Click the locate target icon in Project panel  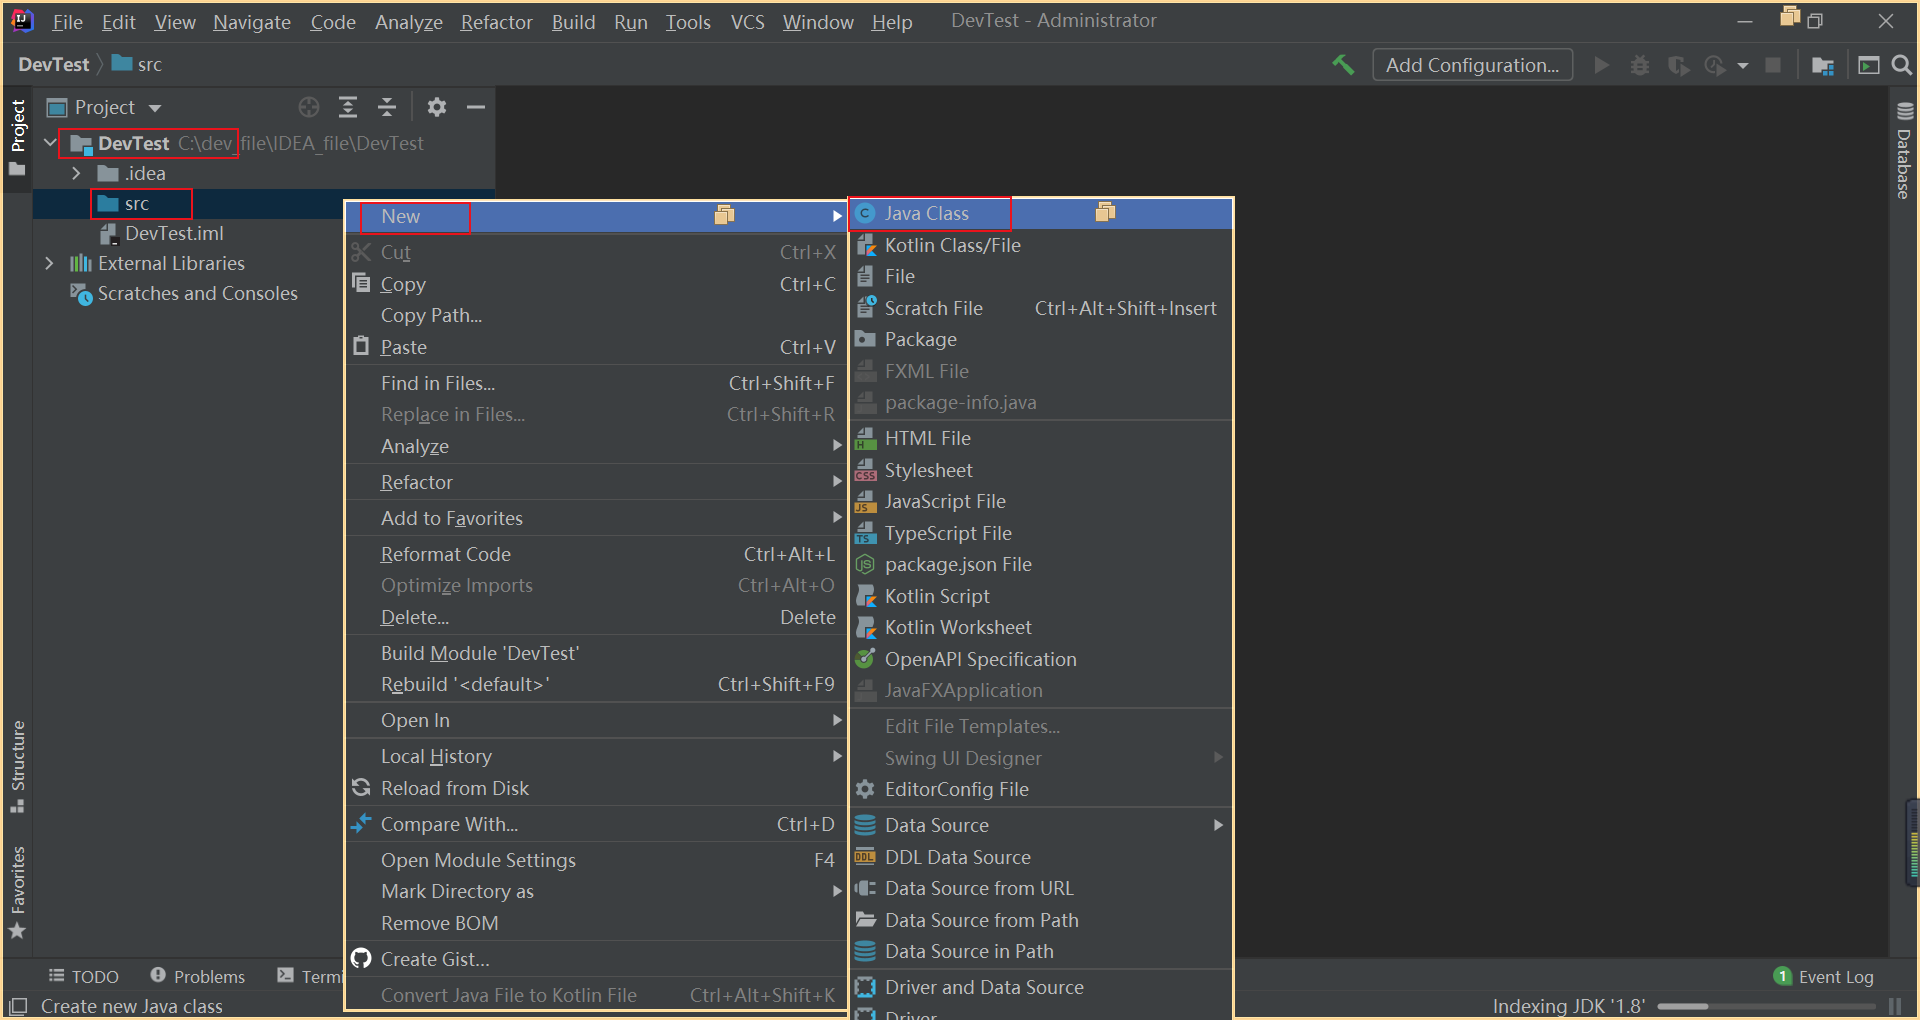click(309, 107)
